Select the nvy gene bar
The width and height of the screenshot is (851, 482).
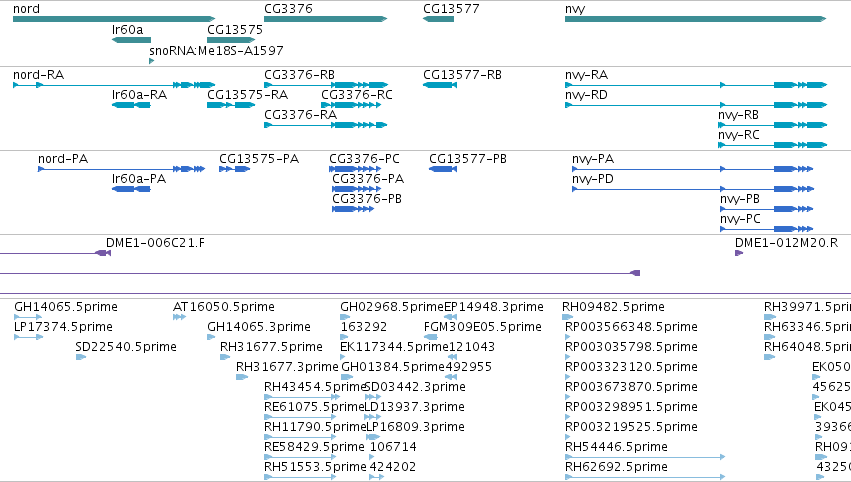point(695,19)
